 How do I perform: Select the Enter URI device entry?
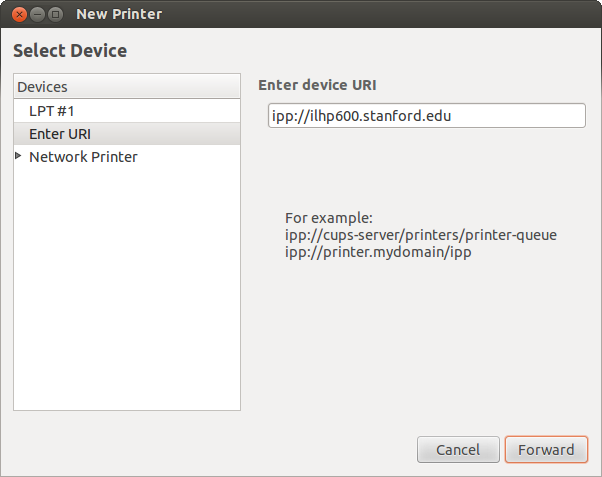(60, 134)
